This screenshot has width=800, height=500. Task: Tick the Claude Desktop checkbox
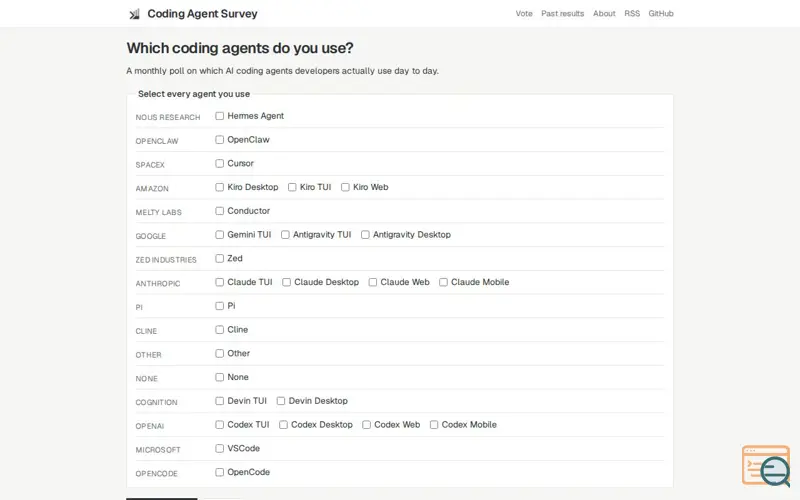(x=287, y=282)
